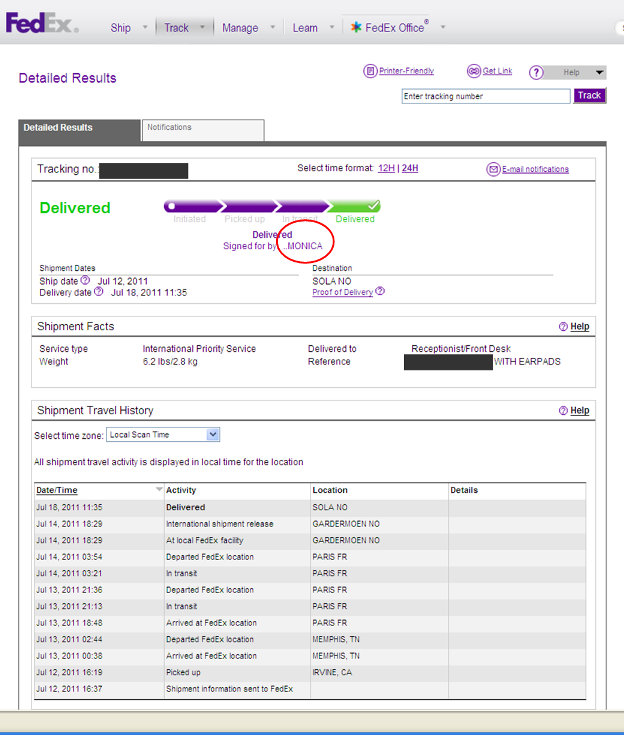The width and height of the screenshot is (624, 735).
Task: Click the Jul 14, 2011 03:54 Departed row
Action: [310, 557]
